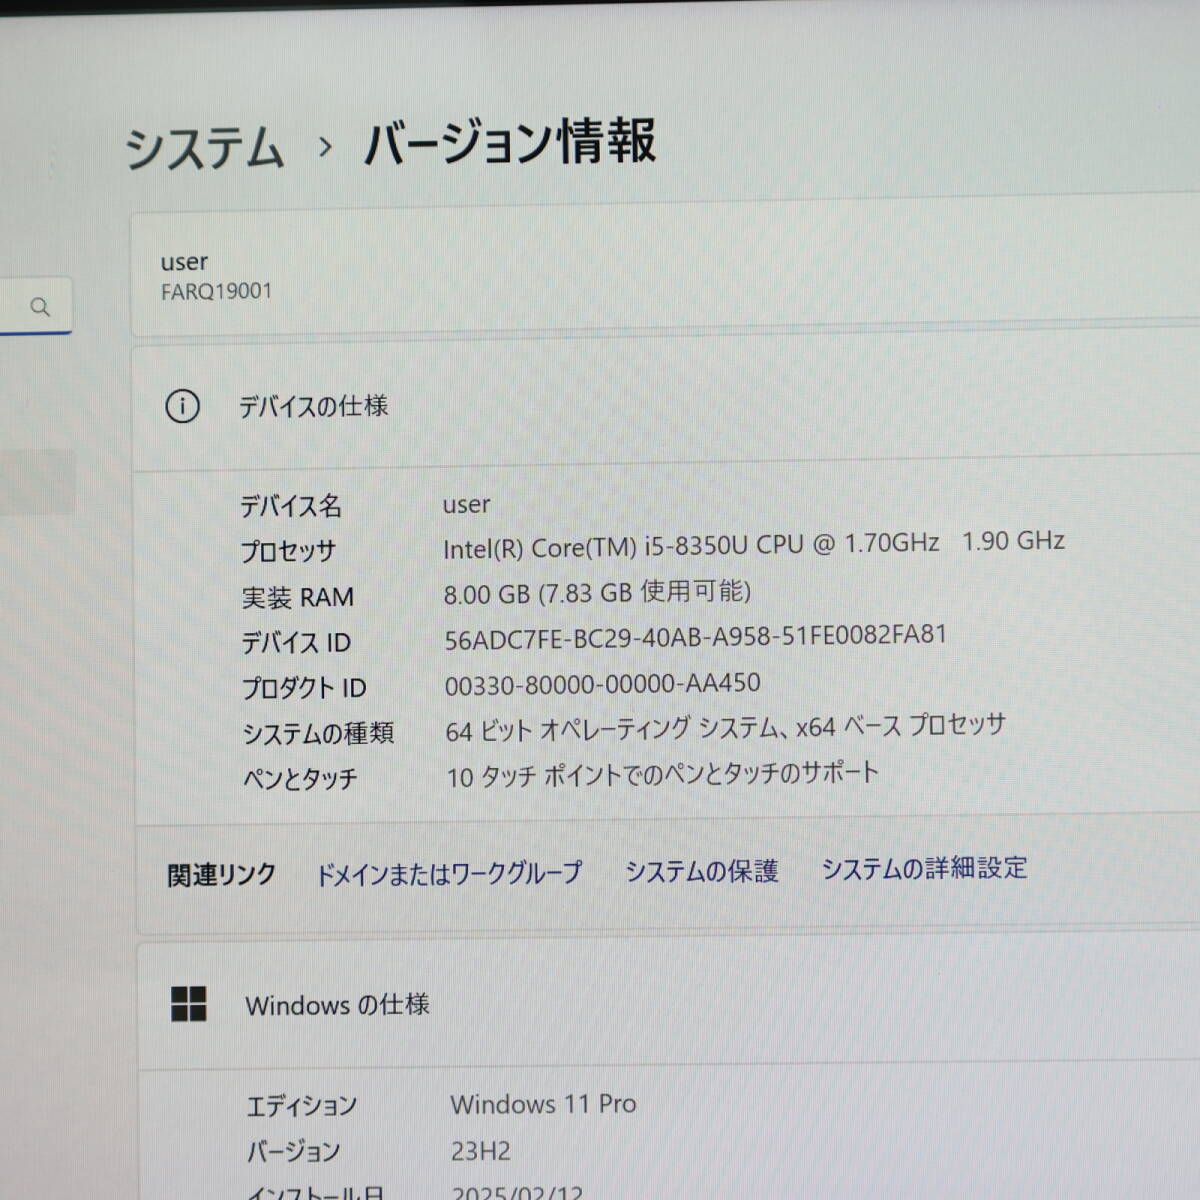Open システムの詳細設定 link
This screenshot has width=1200, height=1200.
(925, 868)
